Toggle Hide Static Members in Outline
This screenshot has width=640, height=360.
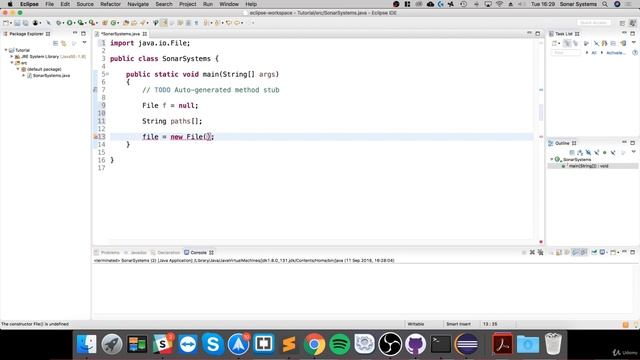pos(596,153)
